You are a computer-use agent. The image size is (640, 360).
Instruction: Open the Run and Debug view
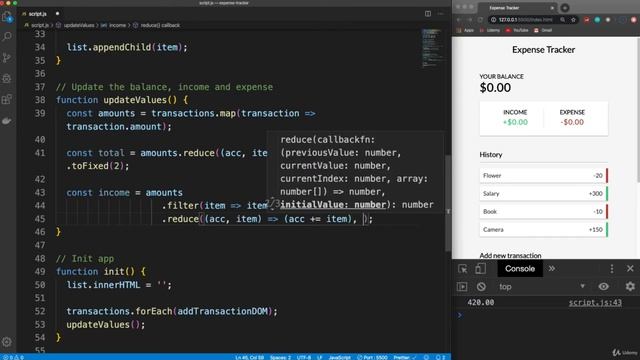tap(7, 78)
